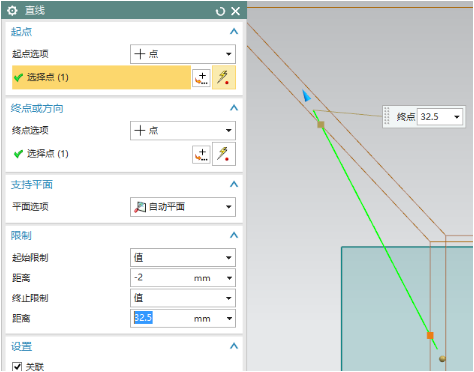Collapse the 支持平面 section
The height and width of the screenshot is (372, 474).
pos(234,184)
